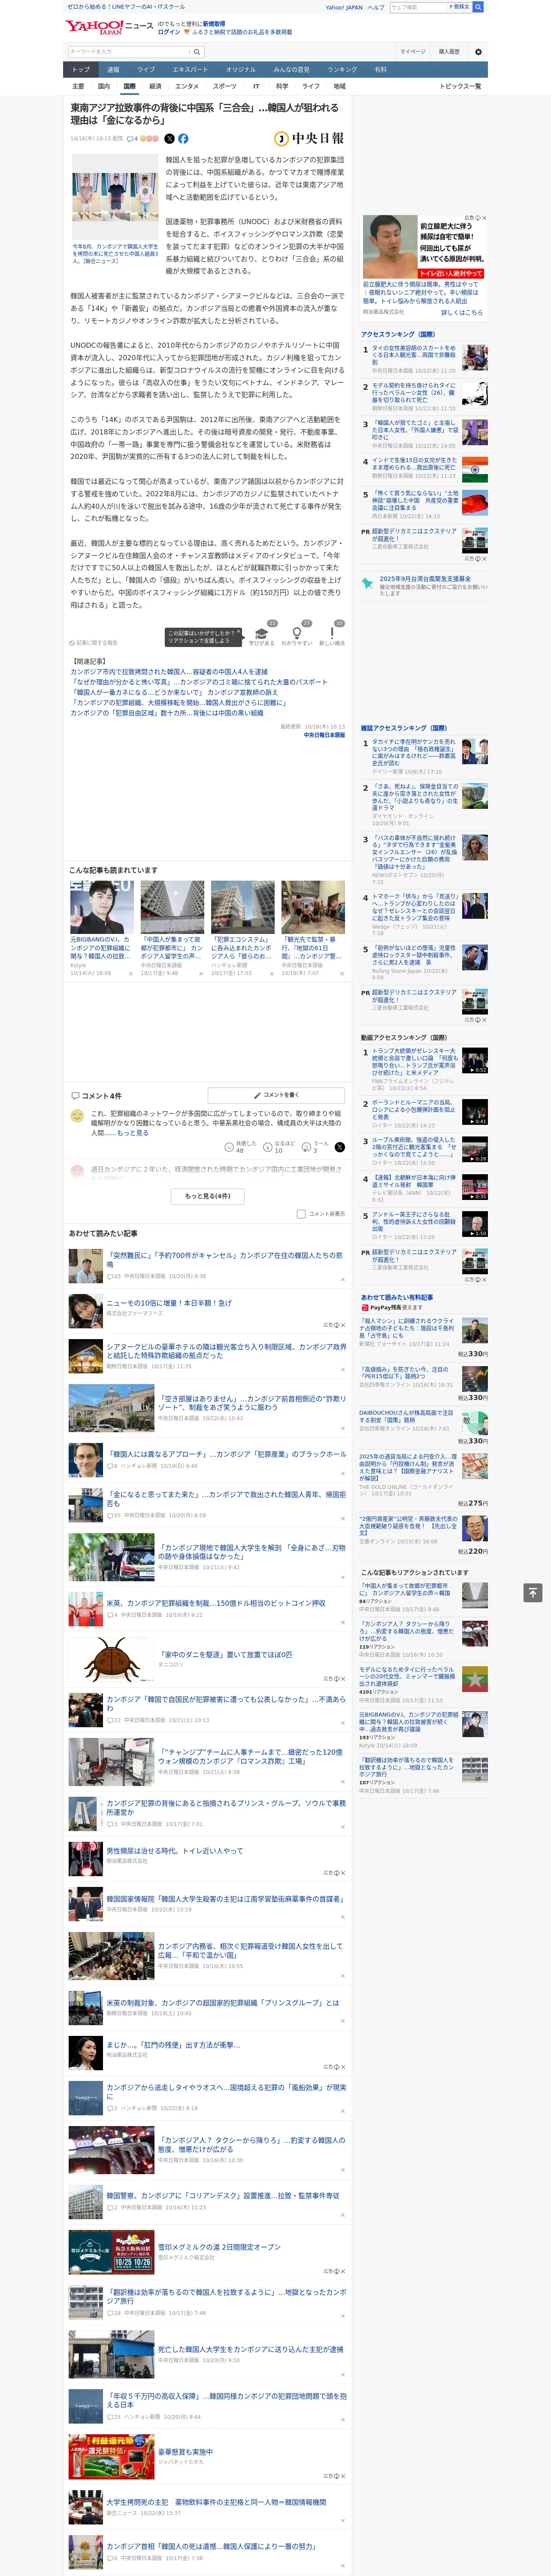
Task: Open the トップ tab
Action: pyautogui.click(x=81, y=70)
